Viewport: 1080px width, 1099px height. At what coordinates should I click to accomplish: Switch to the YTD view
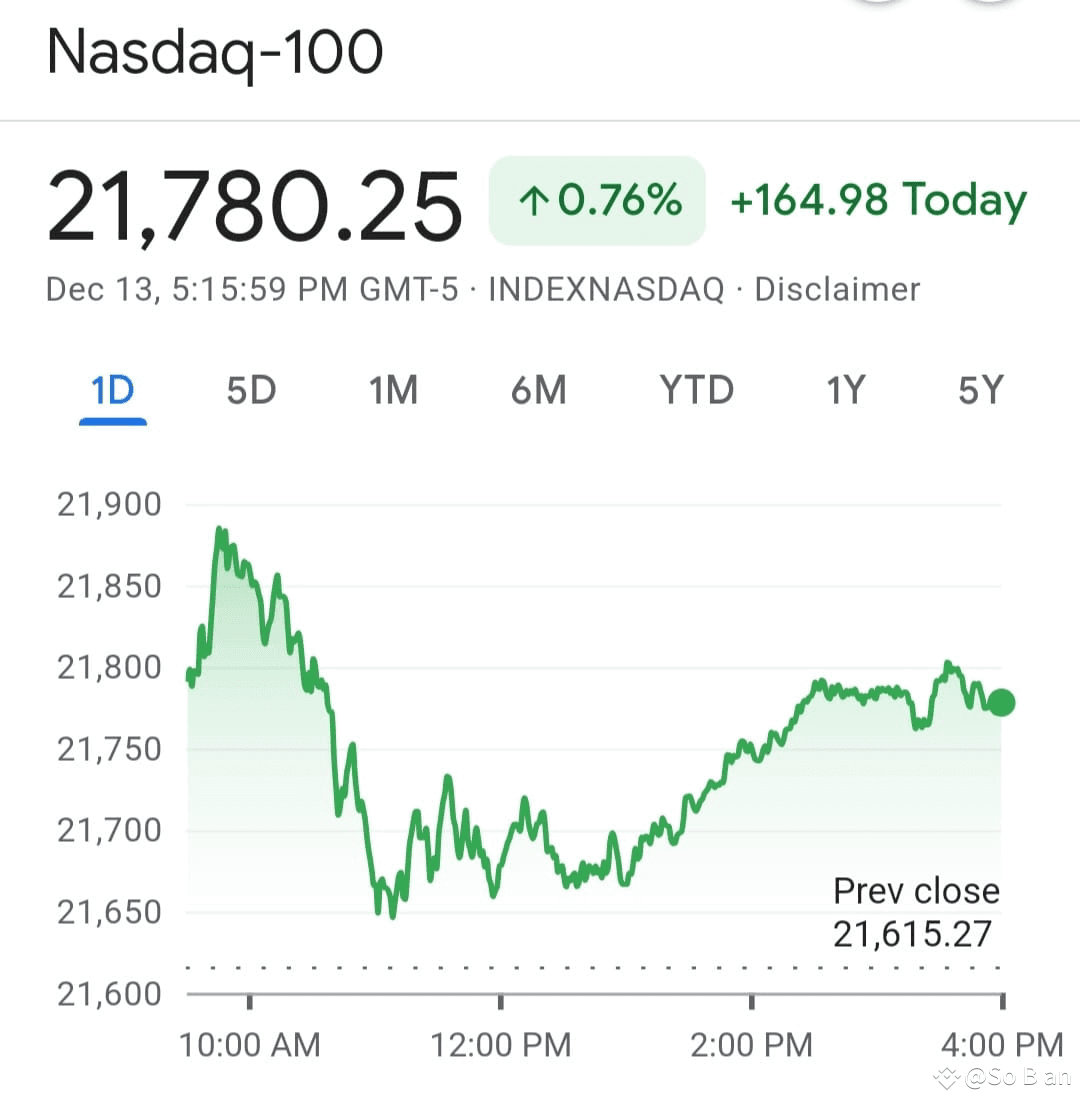pyautogui.click(x=696, y=391)
